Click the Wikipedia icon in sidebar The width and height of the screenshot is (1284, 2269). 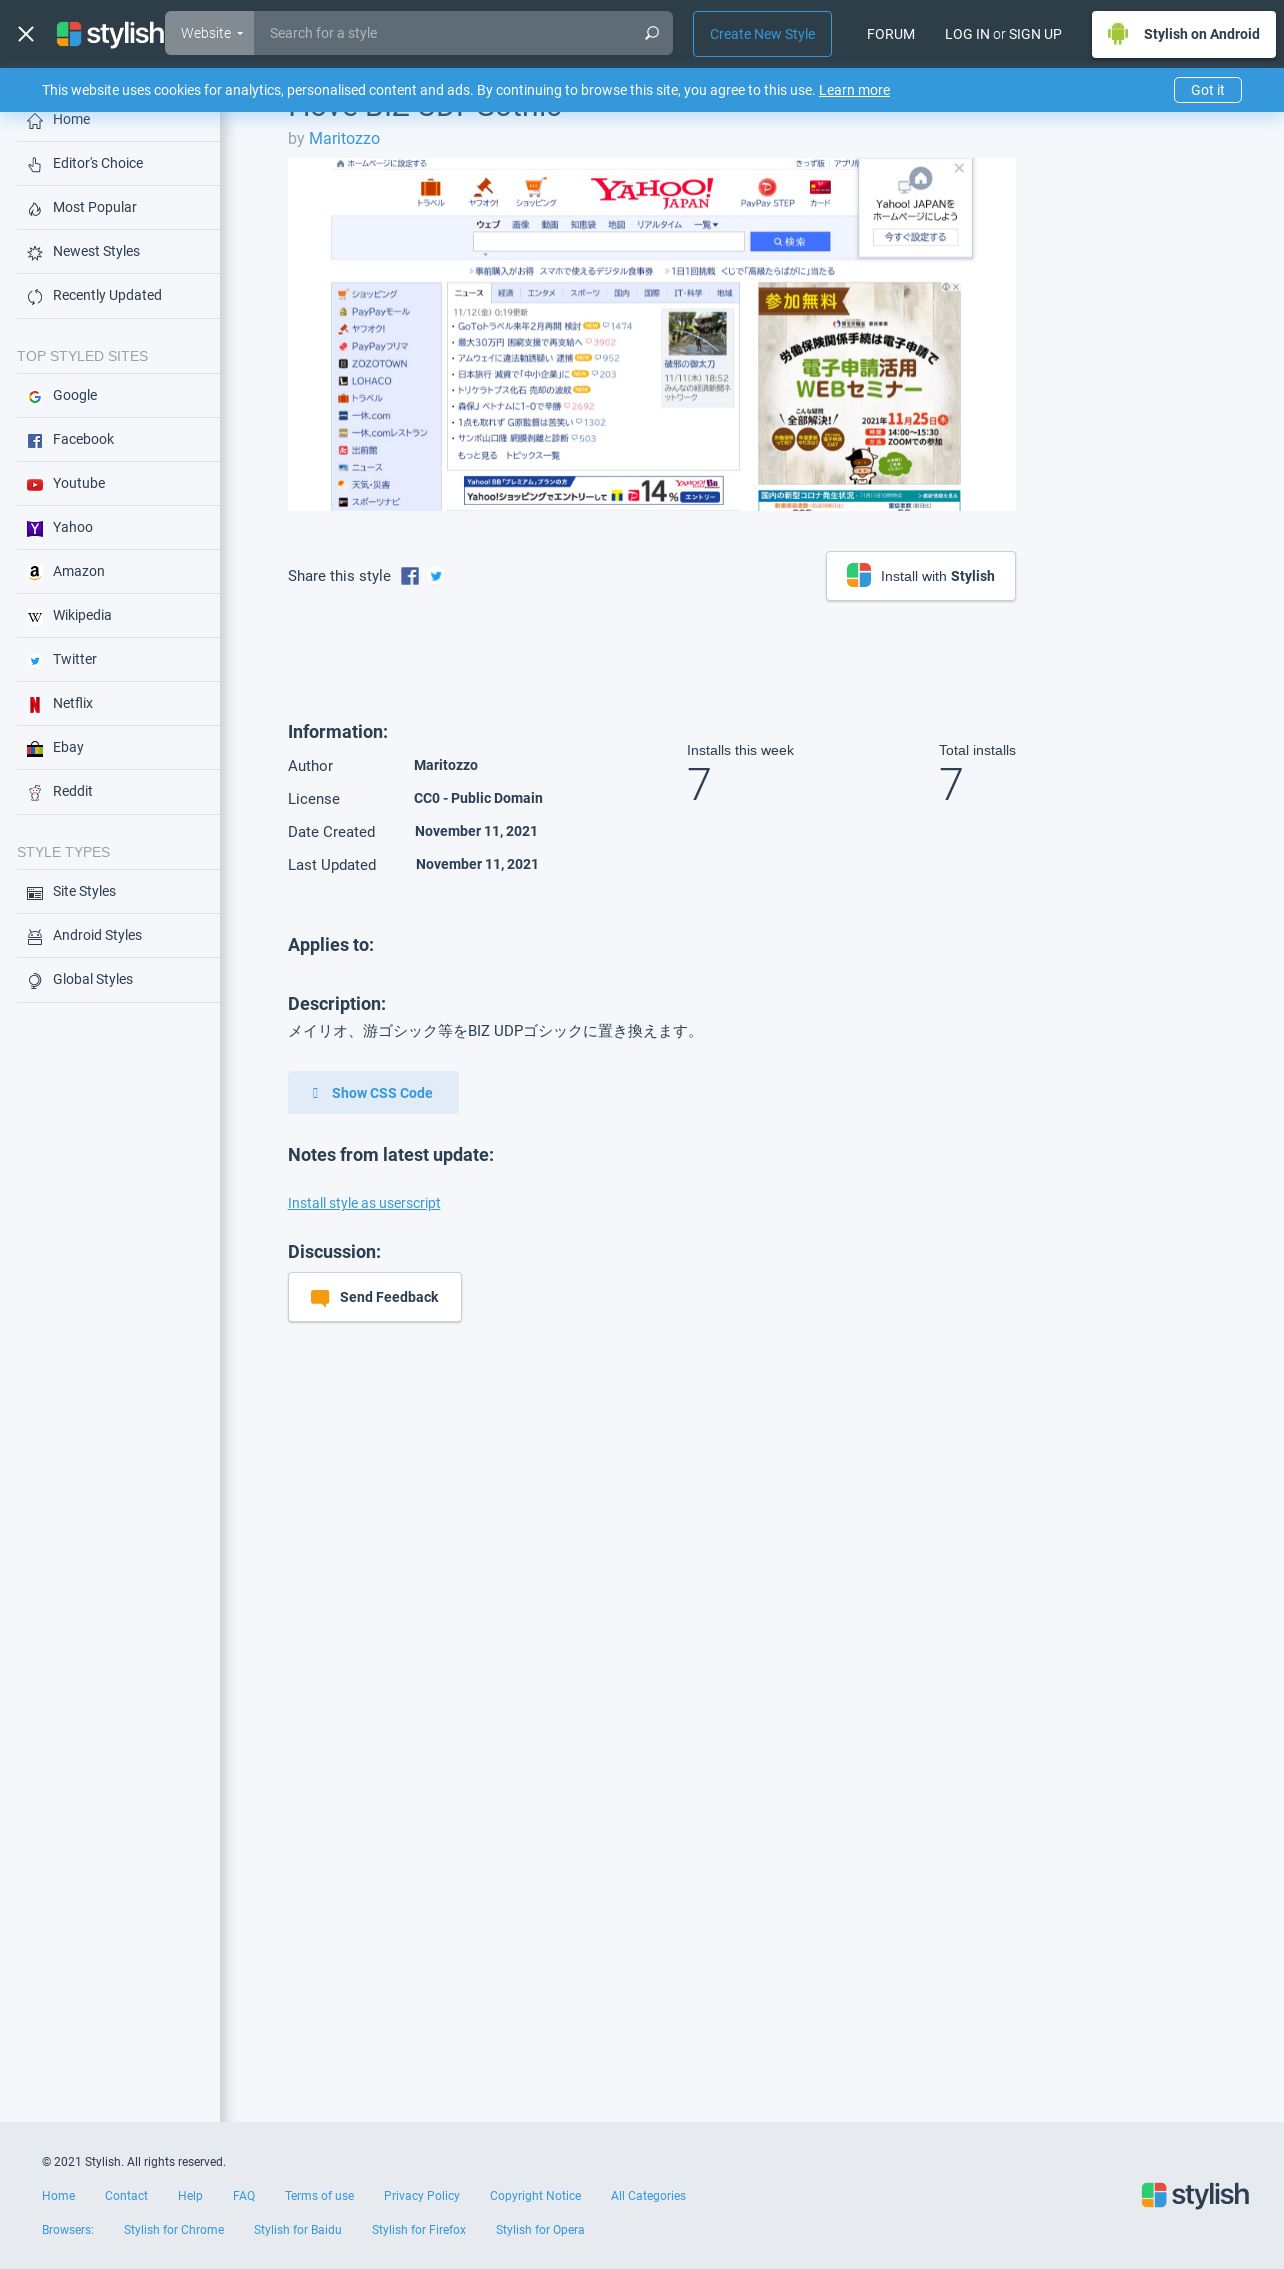(35, 616)
